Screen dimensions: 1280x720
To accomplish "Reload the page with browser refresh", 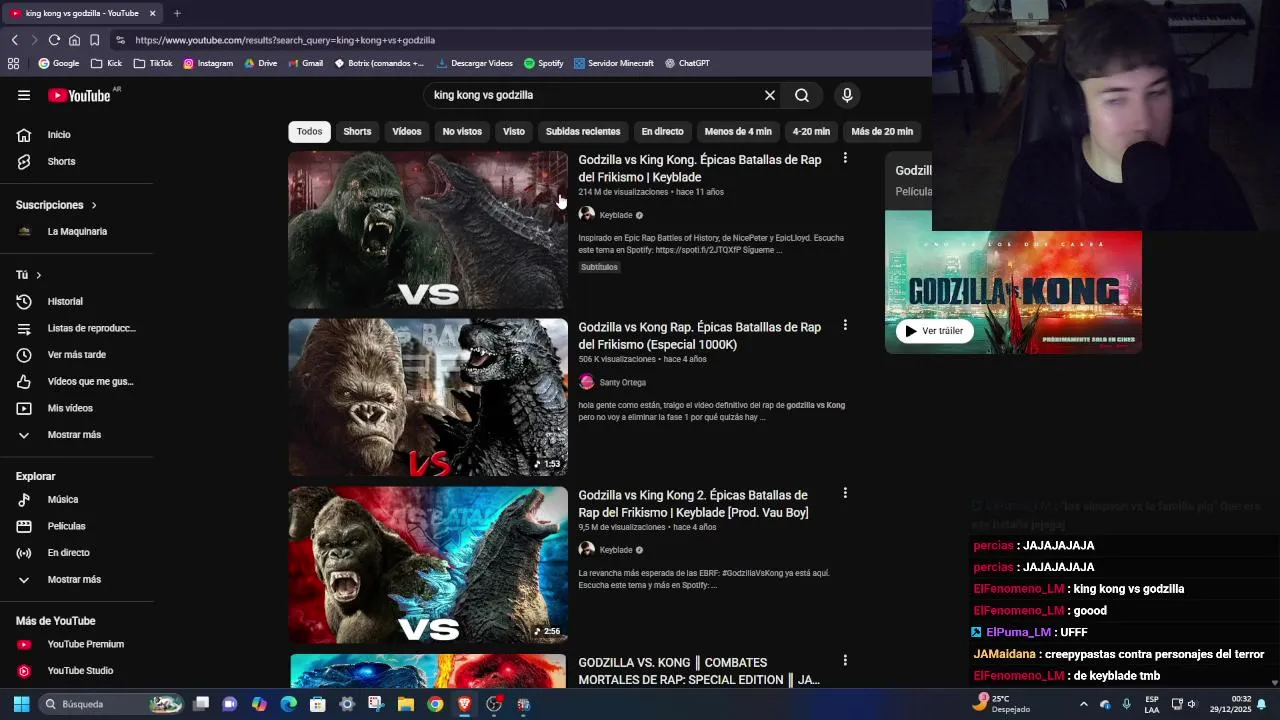I will point(54,40).
